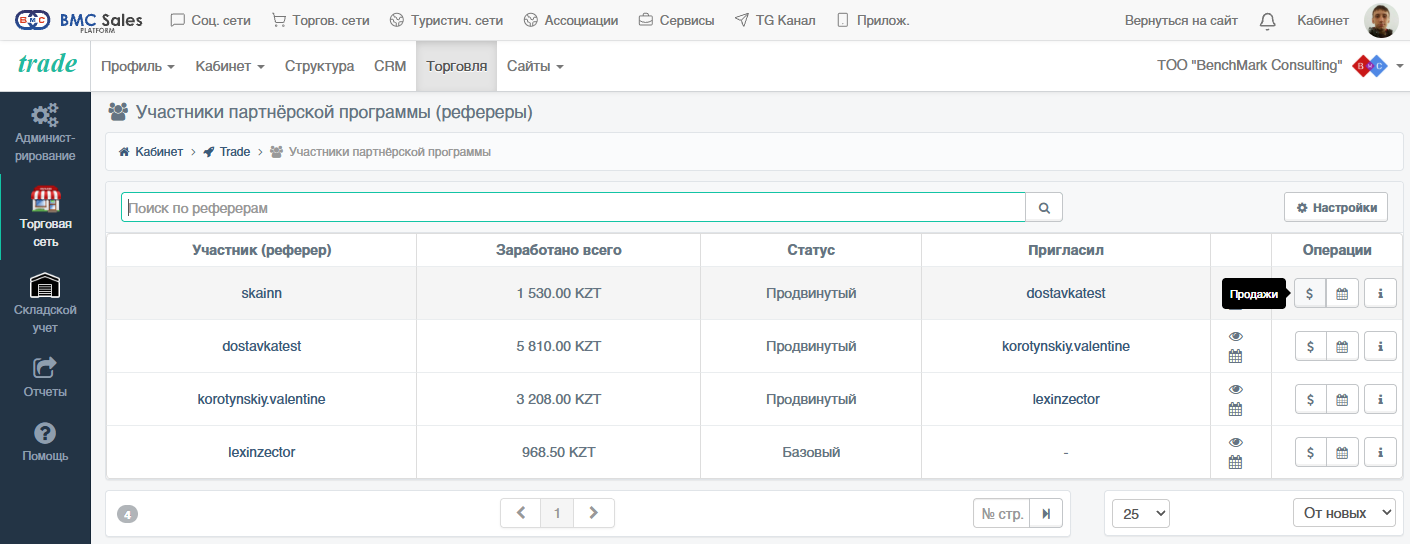Click Кабинет in breadcrumb
The image size is (1410, 544).
pos(151,152)
